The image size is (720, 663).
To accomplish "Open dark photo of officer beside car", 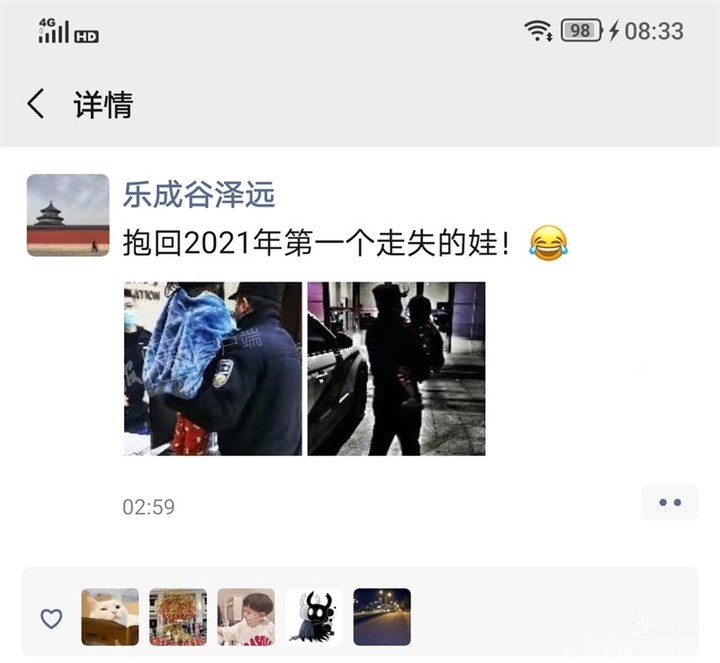I will click(396, 369).
